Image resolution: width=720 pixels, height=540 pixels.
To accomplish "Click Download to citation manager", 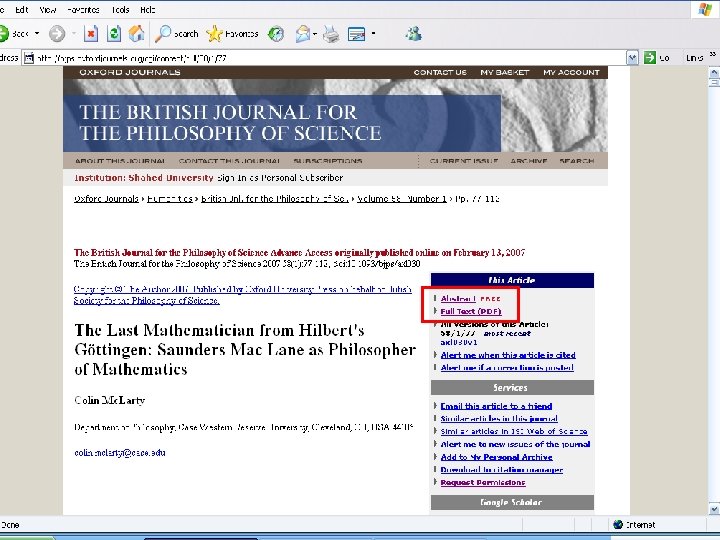I will point(501,469).
